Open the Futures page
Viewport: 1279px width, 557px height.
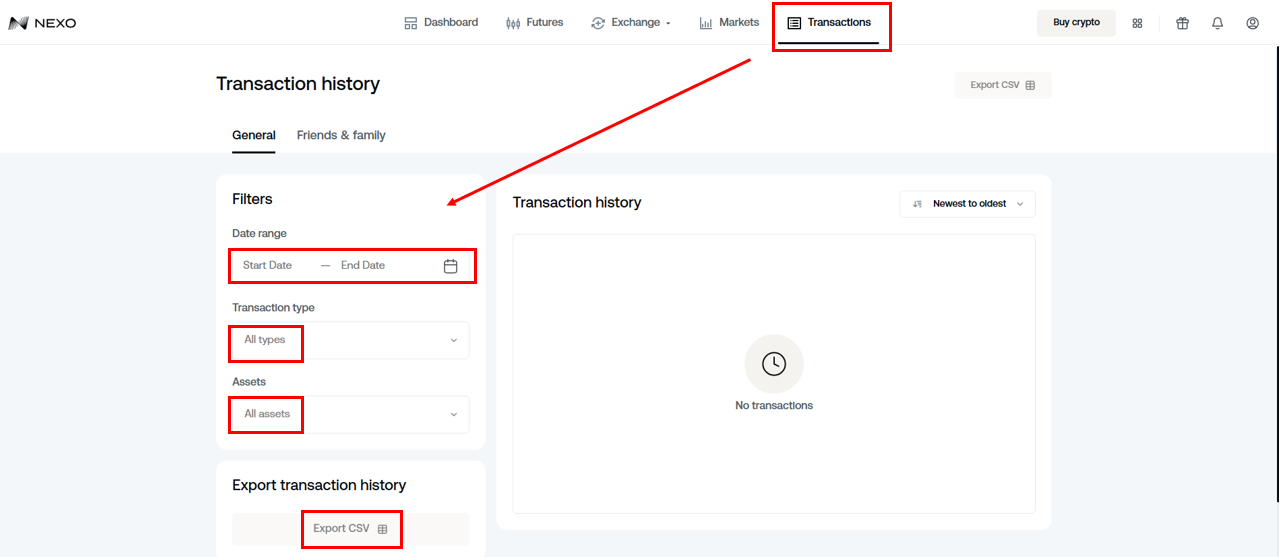(x=535, y=22)
